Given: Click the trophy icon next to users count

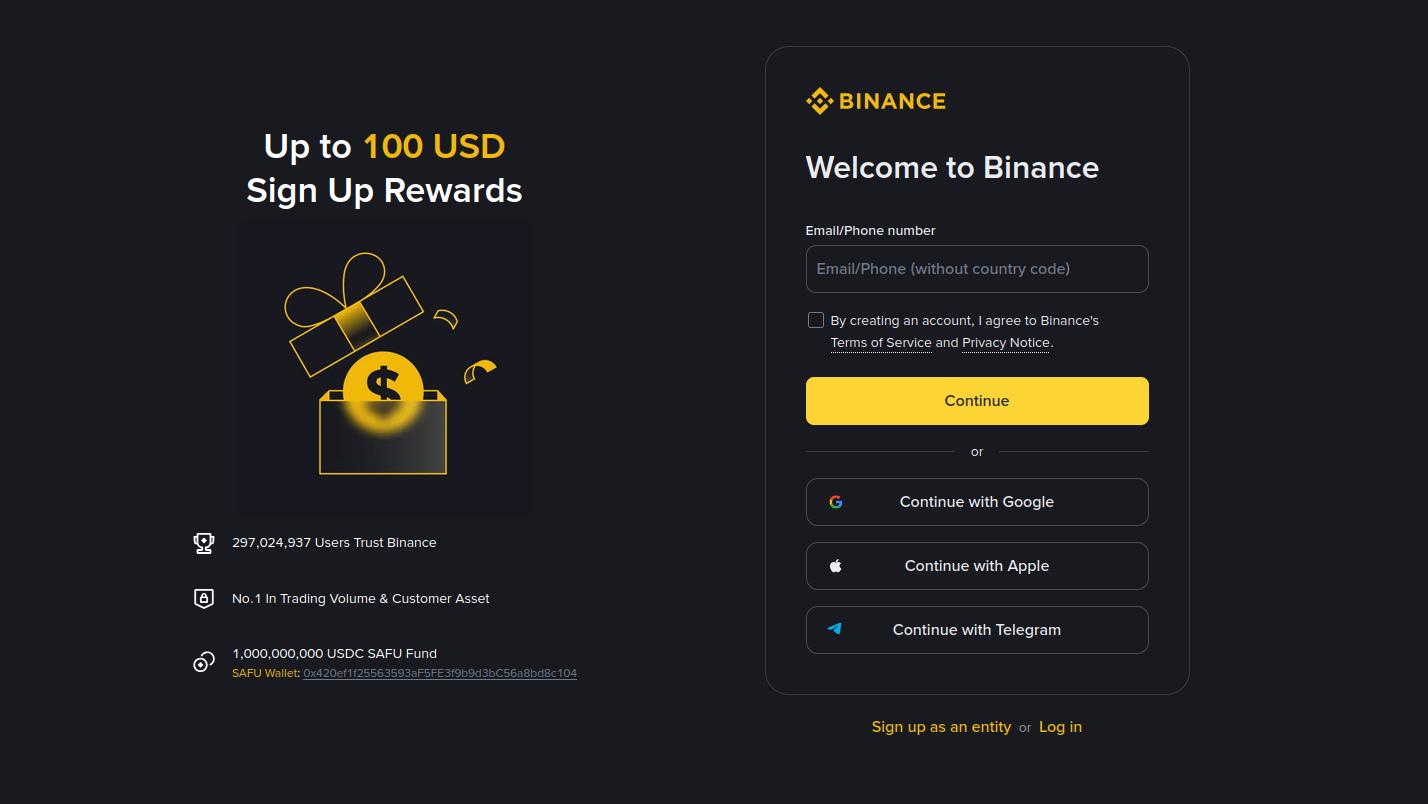Looking at the screenshot, I should [x=204, y=543].
